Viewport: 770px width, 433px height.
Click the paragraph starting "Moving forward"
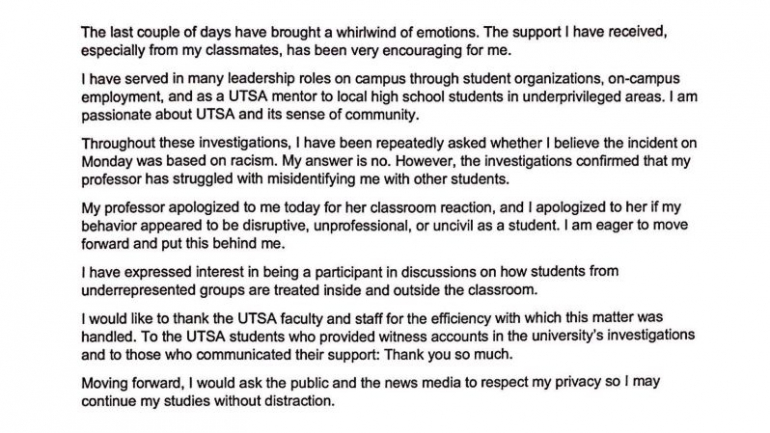[x=370, y=391]
